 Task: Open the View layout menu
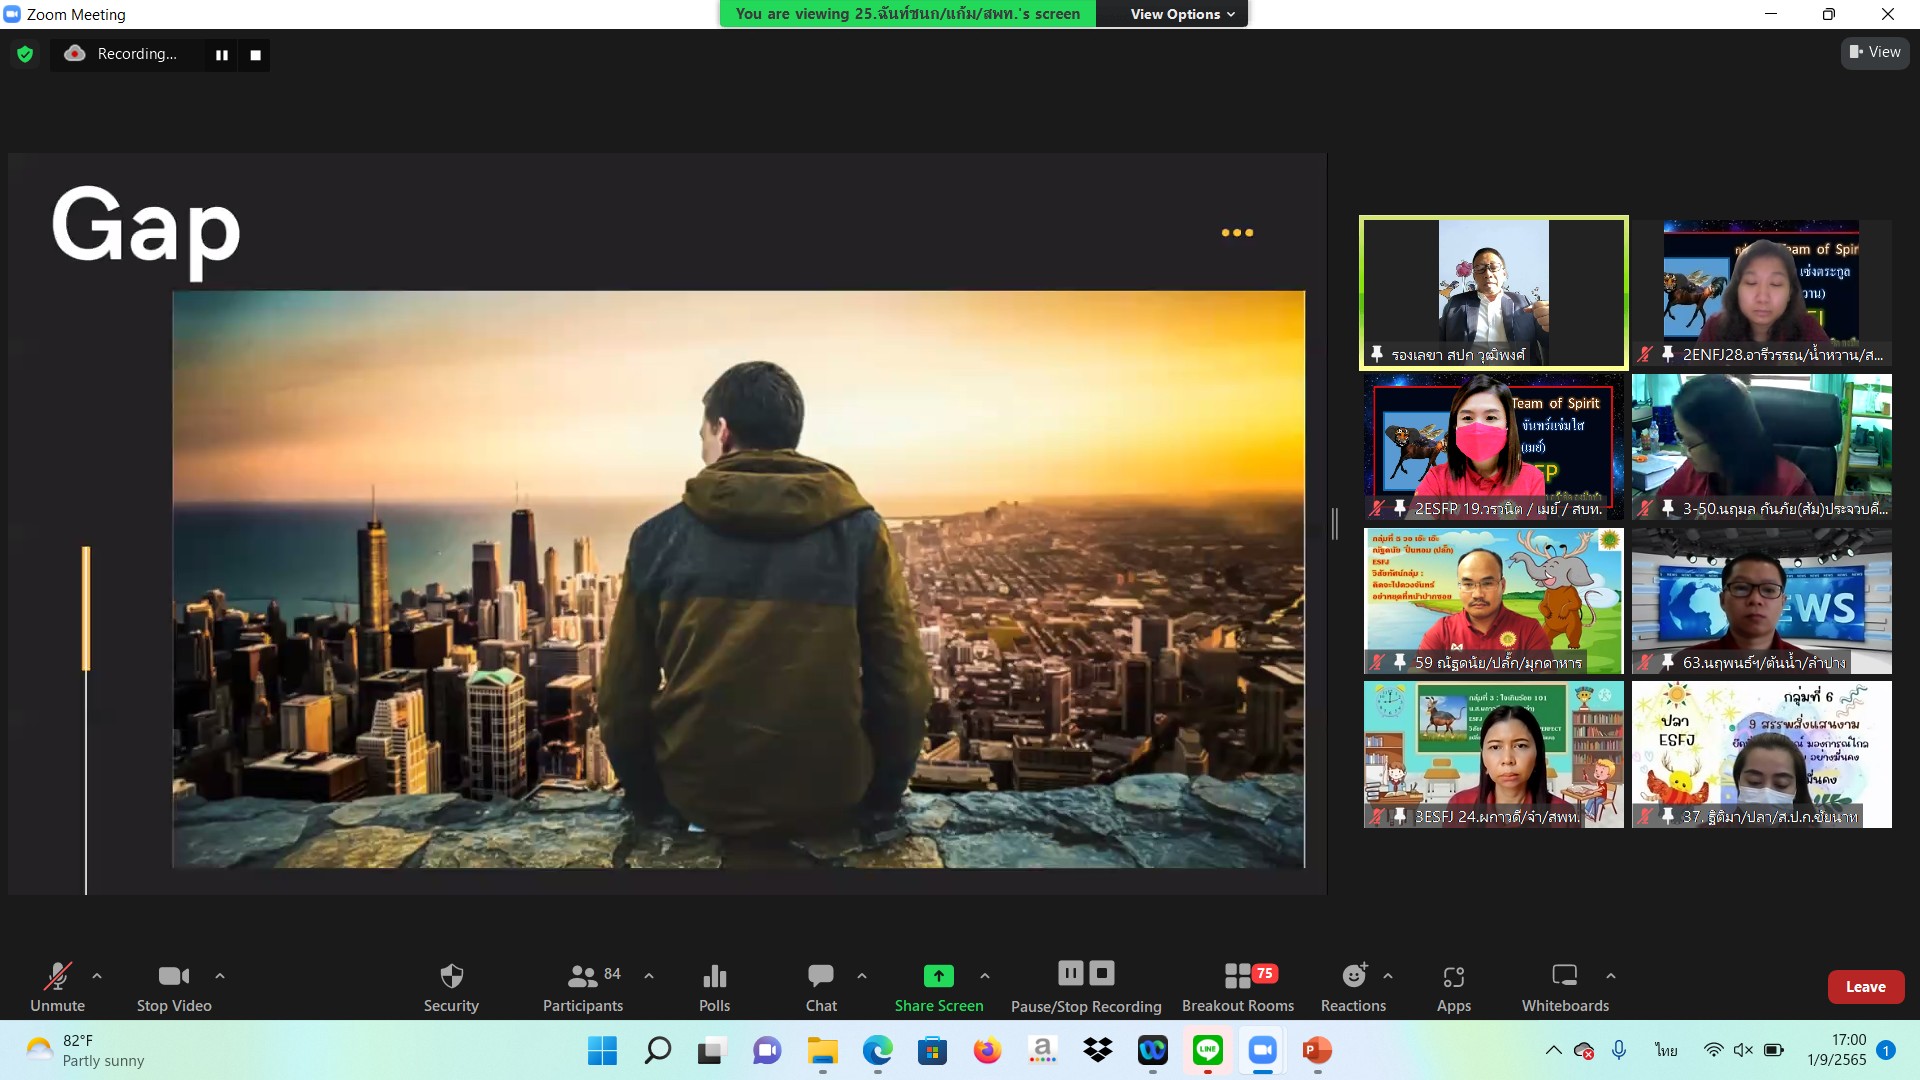coord(1875,52)
